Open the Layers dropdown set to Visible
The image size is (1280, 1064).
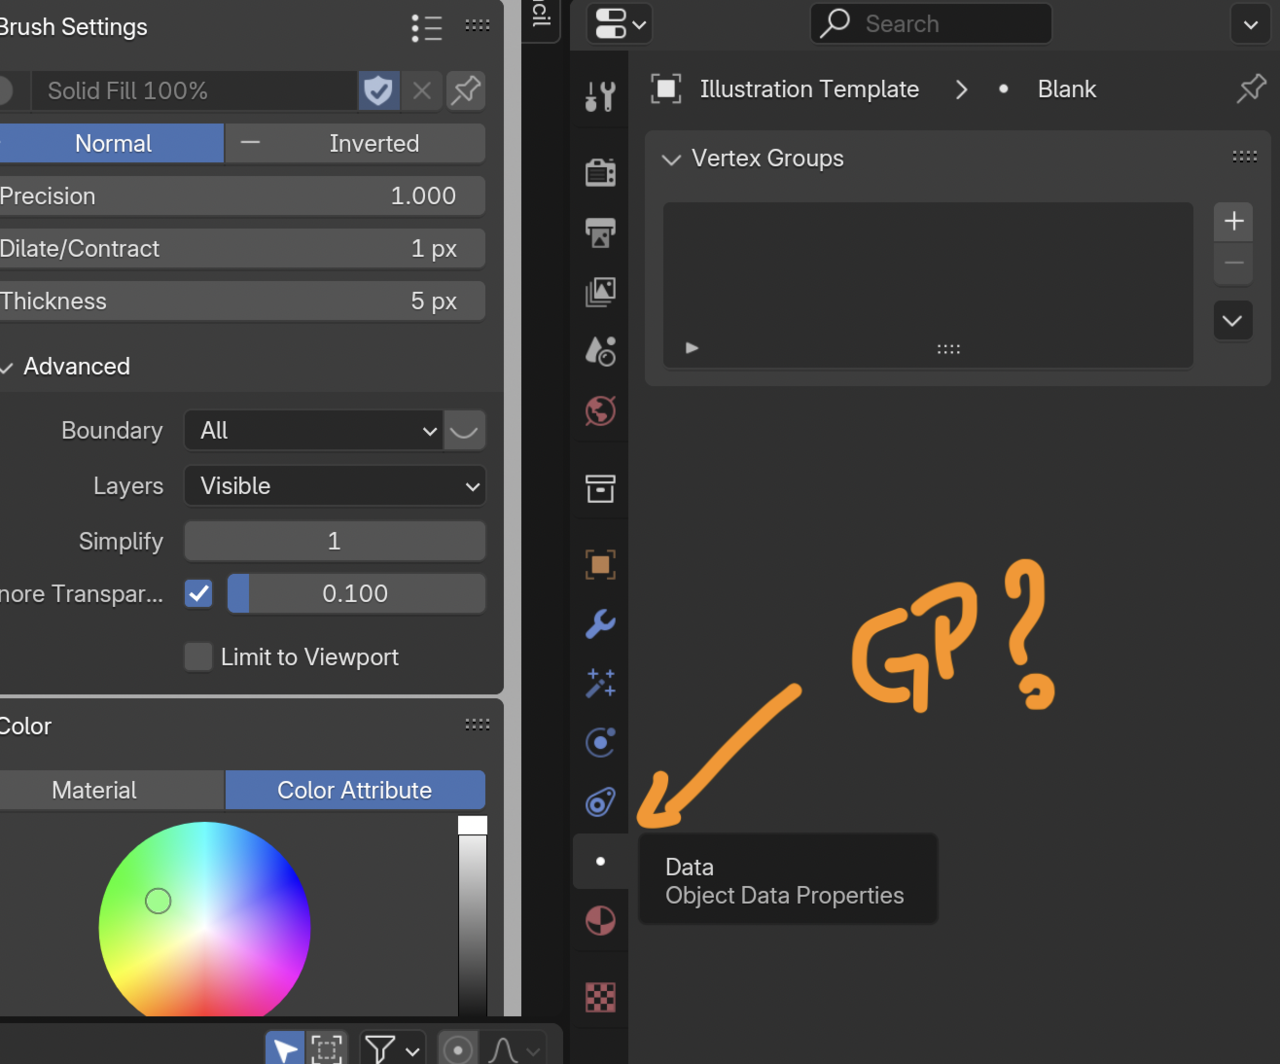335,486
